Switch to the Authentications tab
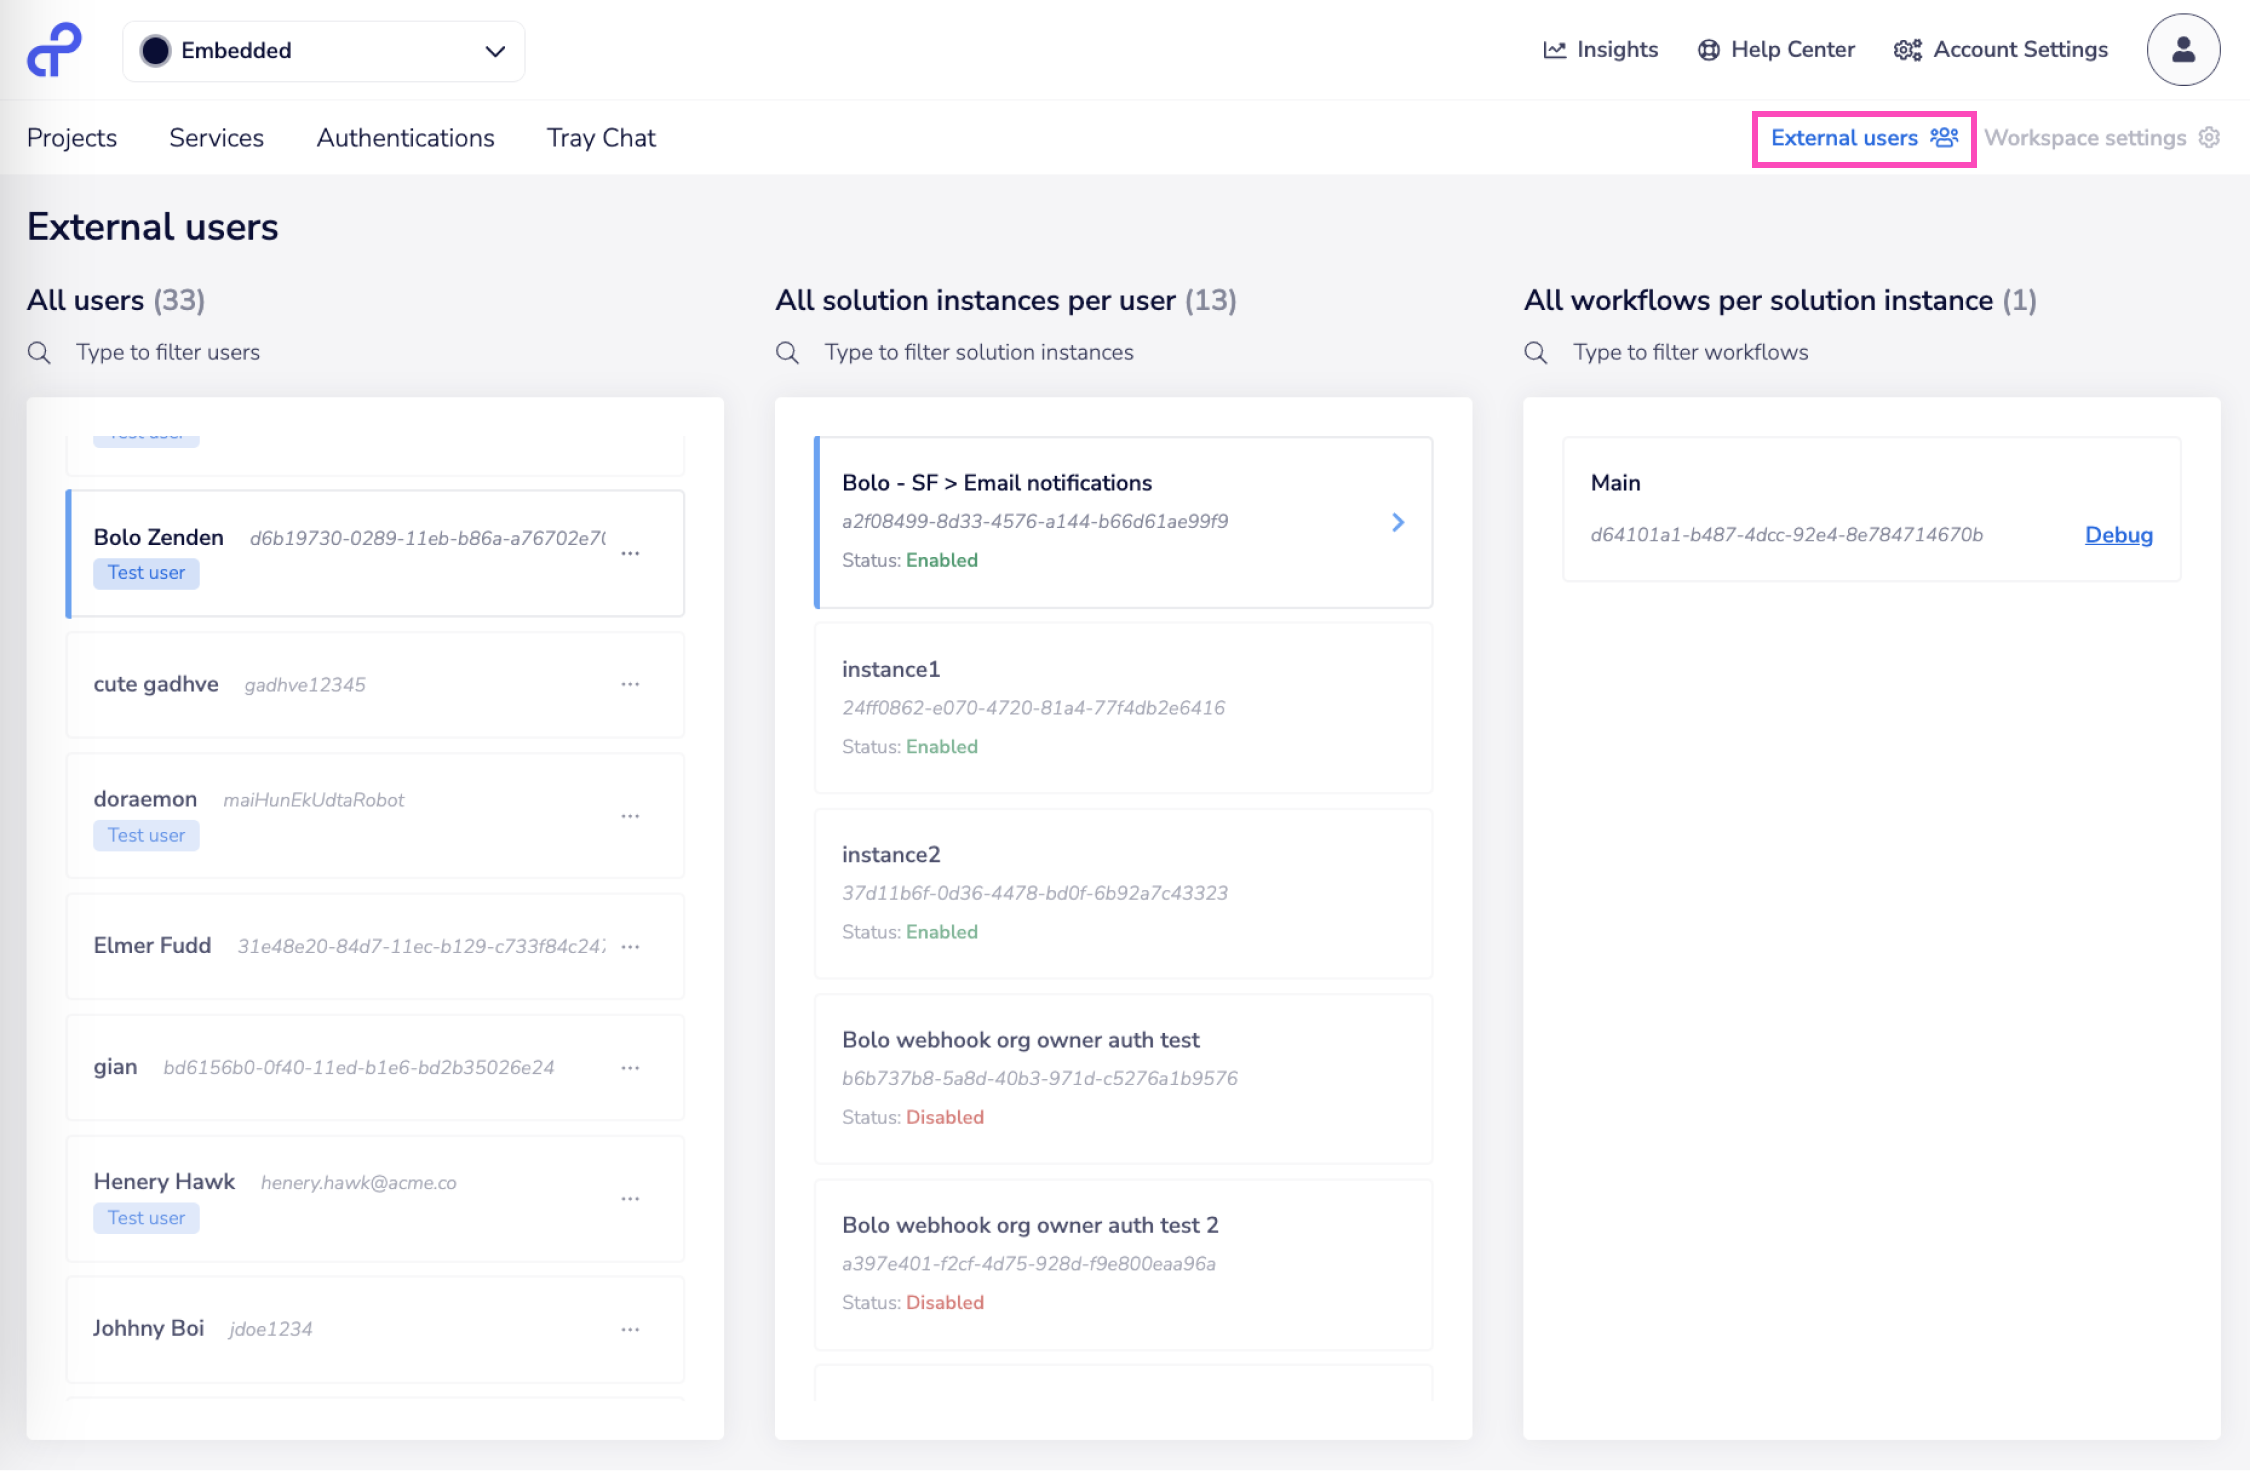 405,137
